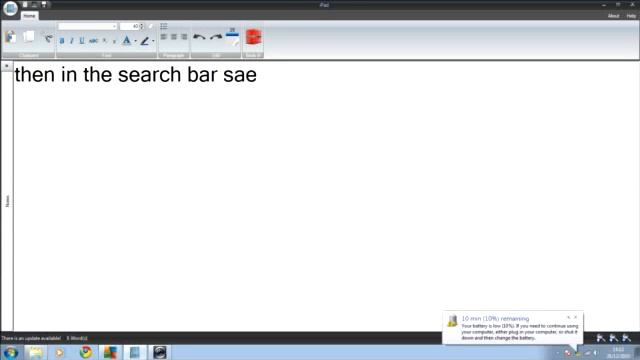Image resolution: width=640 pixels, height=360 pixels.
Task: Toggle Strikethrough abc formatting
Action: [93, 41]
